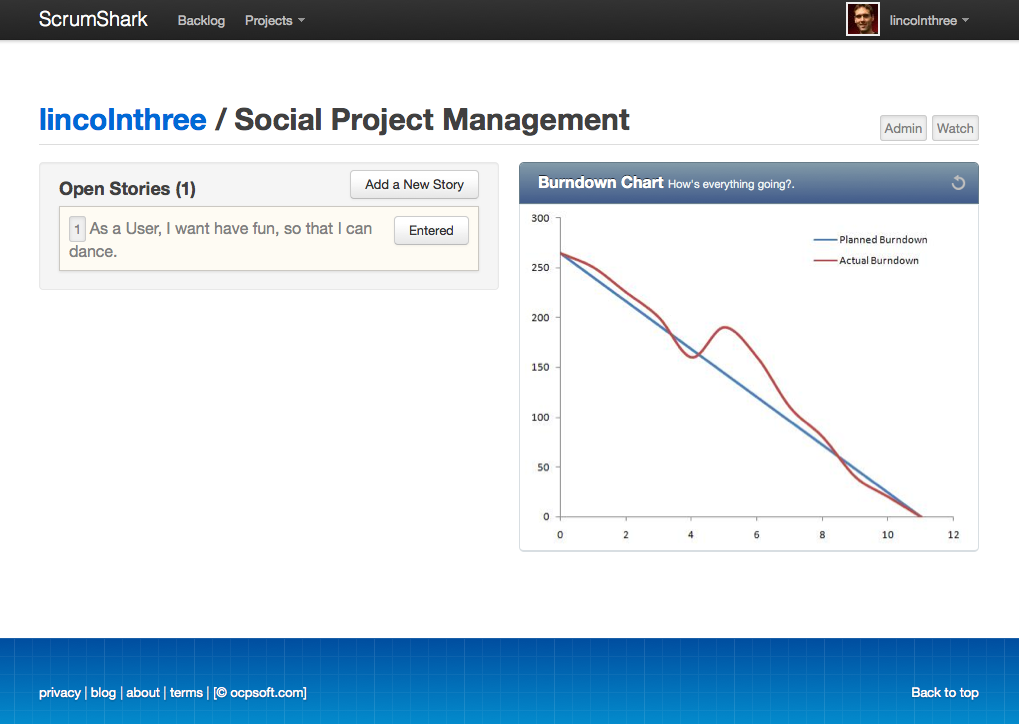Open the privacy link in footer
Viewport: 1019px width, 724px height.
tap(60, 693)
